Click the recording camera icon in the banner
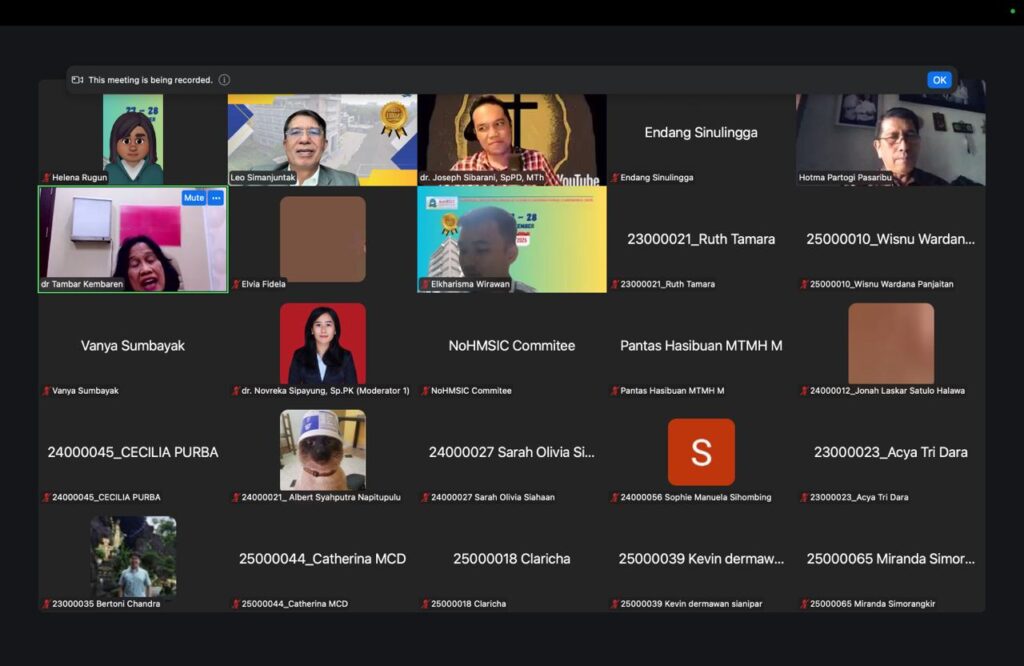Viewport: 1024px width, 666px height. click(77, 80)
